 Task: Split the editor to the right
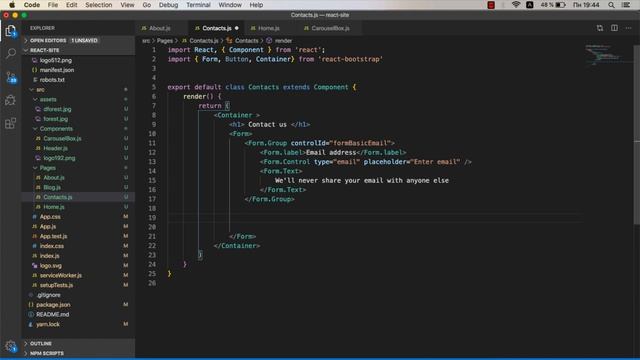[x=614, y=28]
